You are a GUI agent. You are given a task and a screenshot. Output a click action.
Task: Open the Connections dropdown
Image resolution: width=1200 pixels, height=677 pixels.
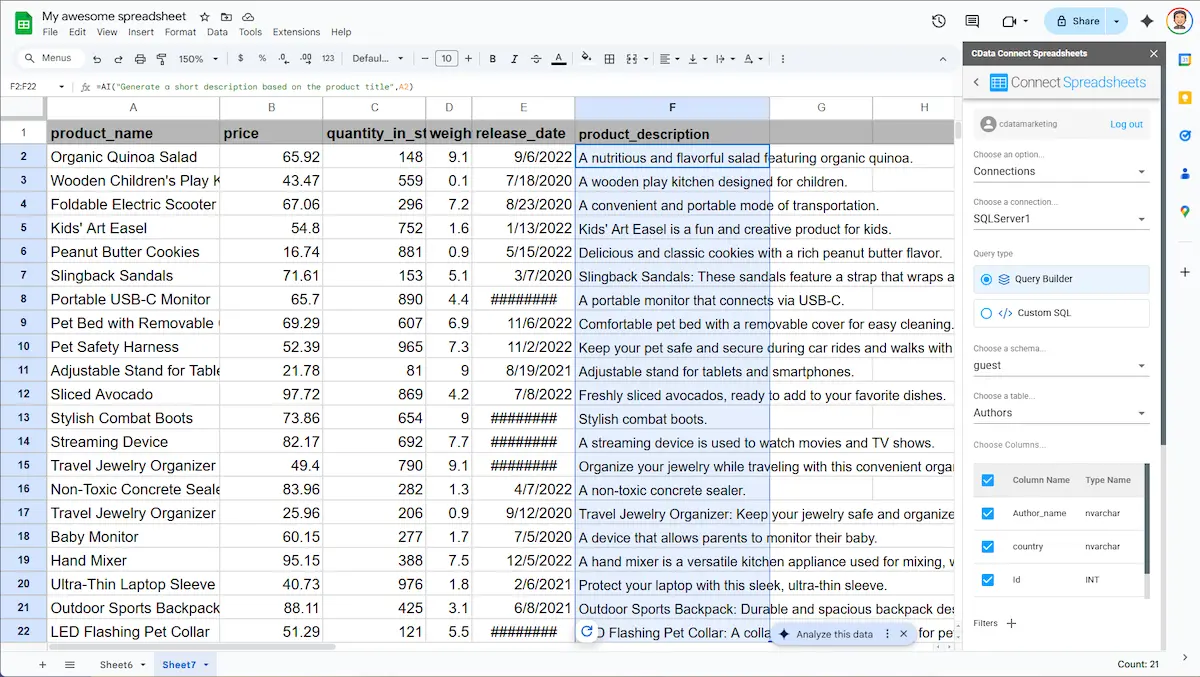tap(1060, 172)
